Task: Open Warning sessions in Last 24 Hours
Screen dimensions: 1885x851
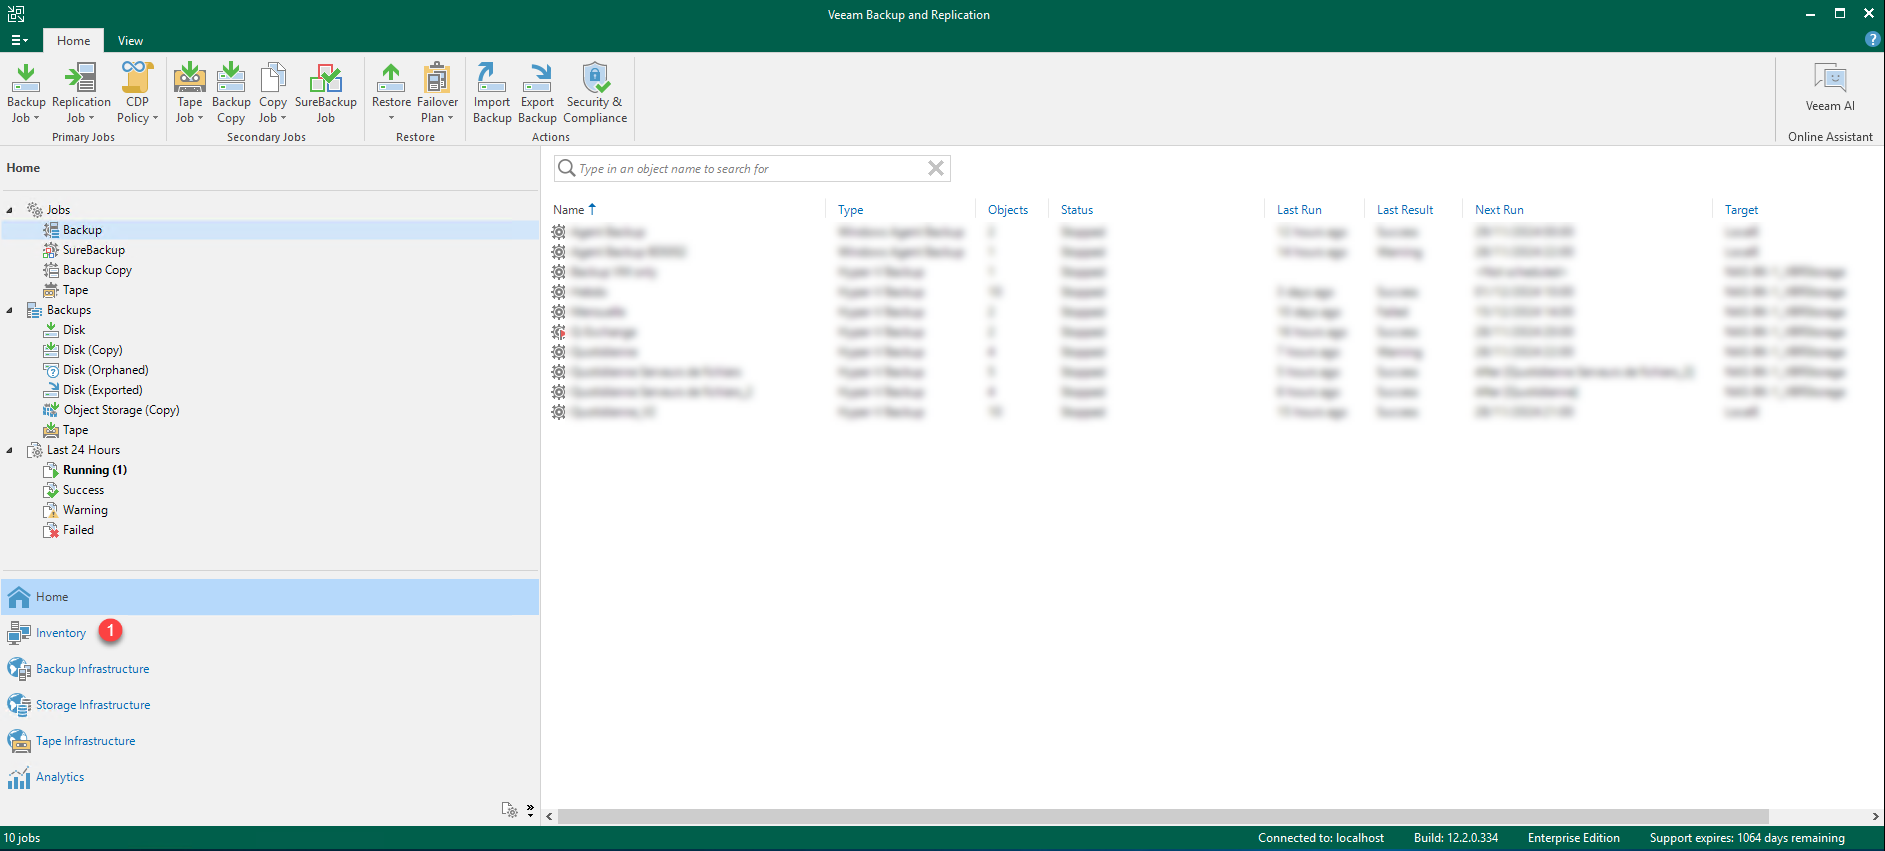Action: 85,510
